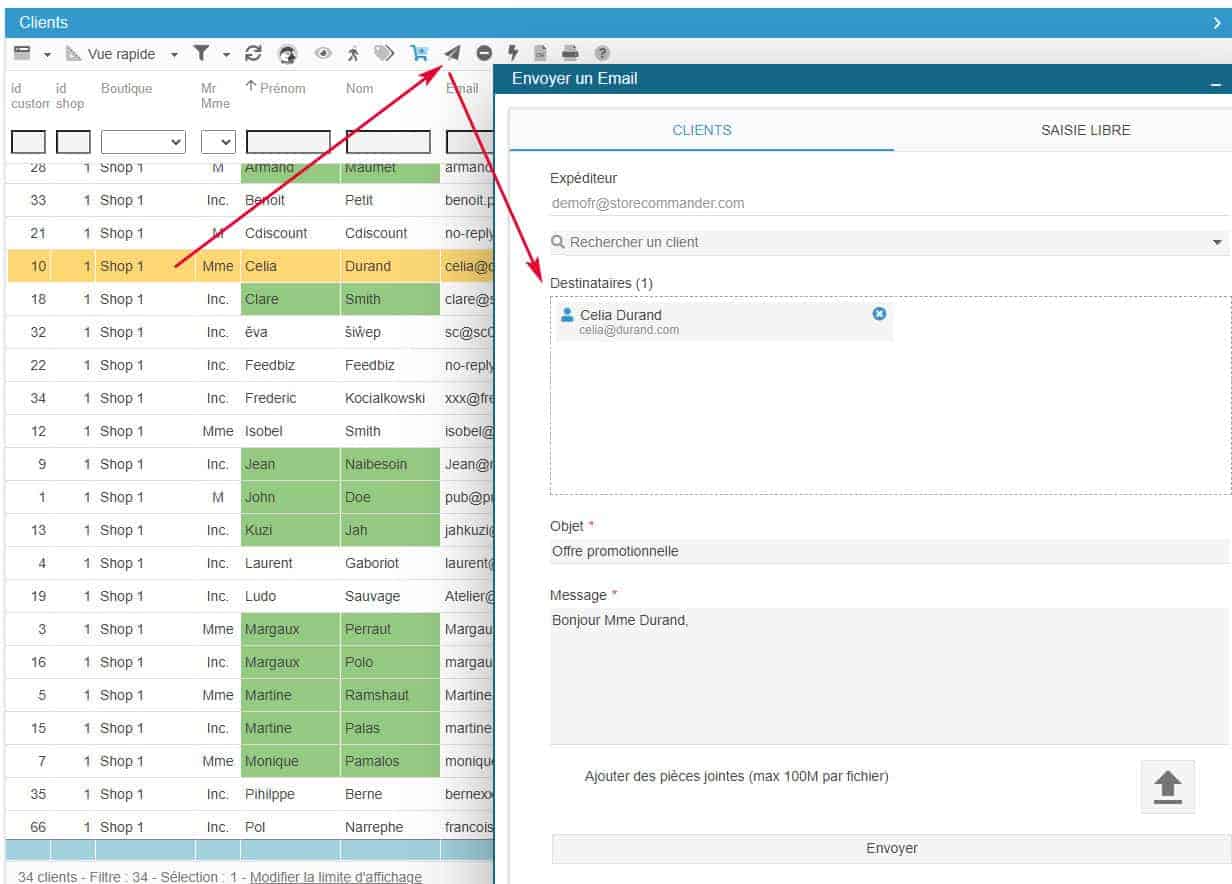Select the CLIENTS tab
Image resolution: width=1232 pixels, height=884 pixels.
pos(702,130)
